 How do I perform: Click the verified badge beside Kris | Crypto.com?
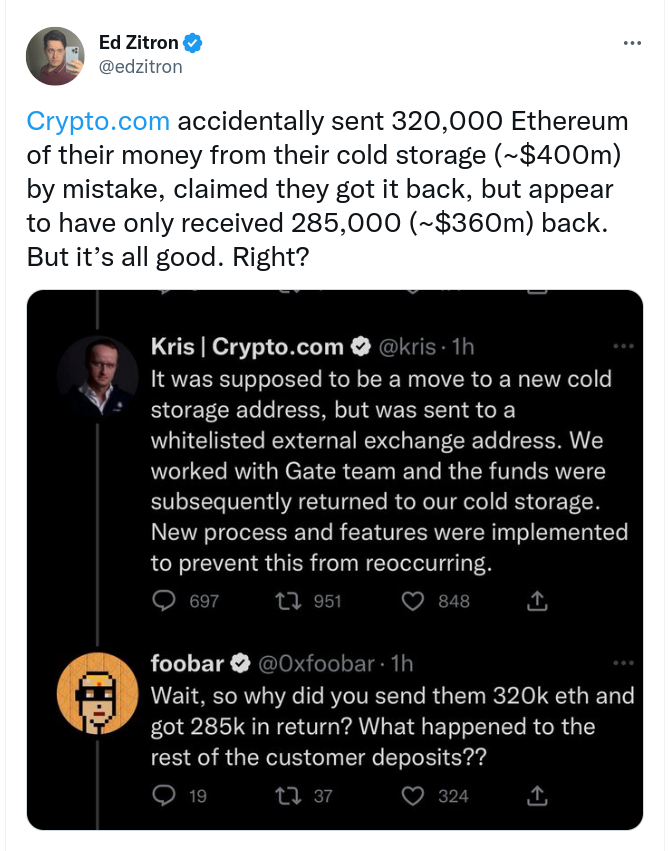(359, 347)
